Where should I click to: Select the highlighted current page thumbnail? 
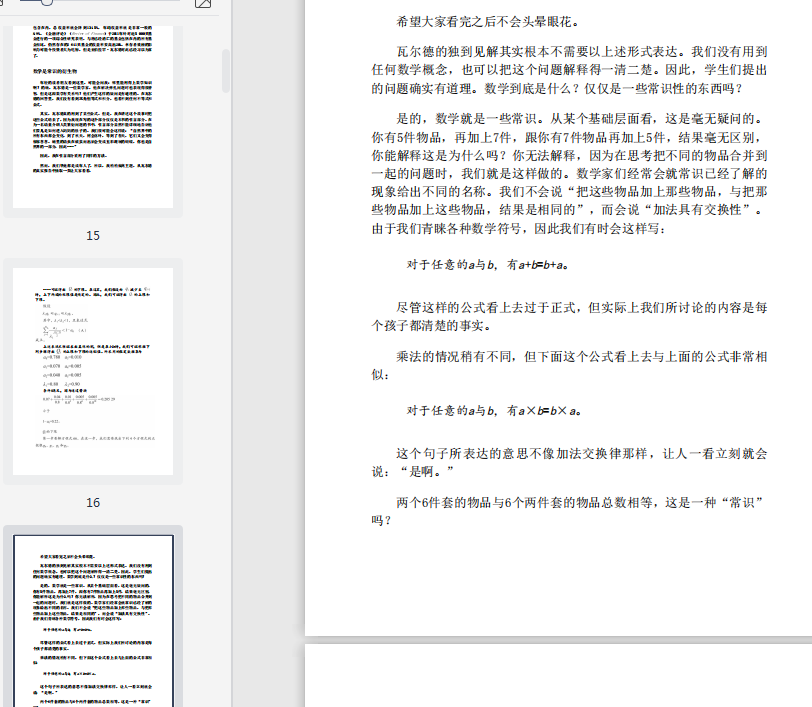click(x=93, y=621)
